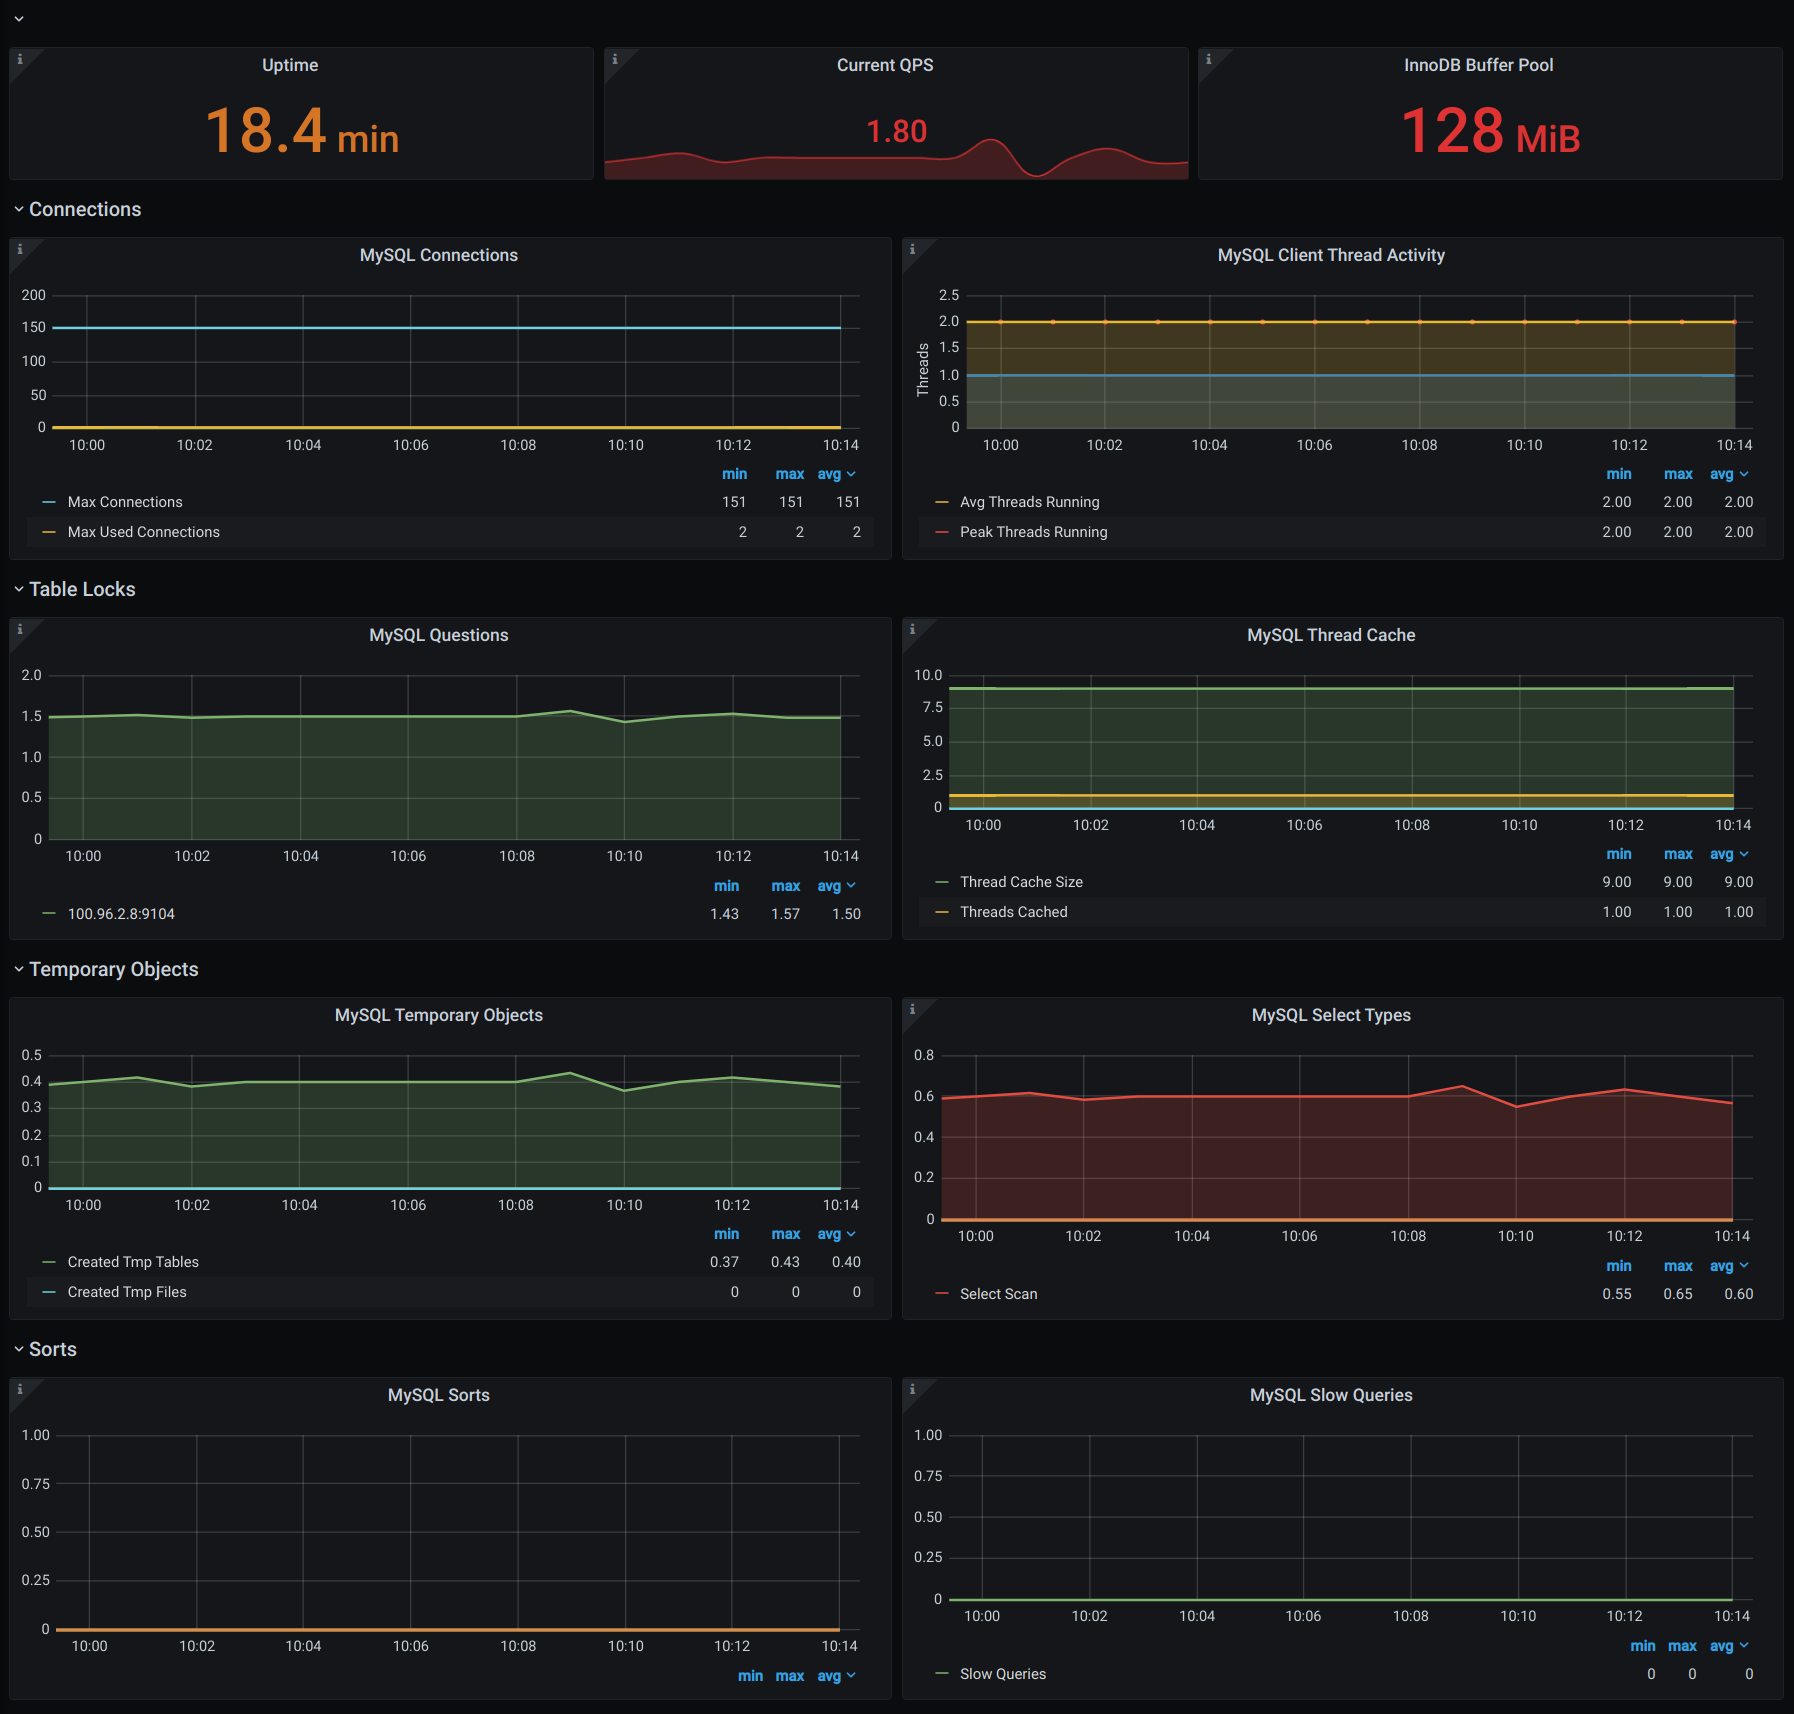This screenshot has height=1714, width=1794.
Task: Open info icon on InnoDB Buffer Pool panel
Action: pyautogui.click(x=1208, y=59)
